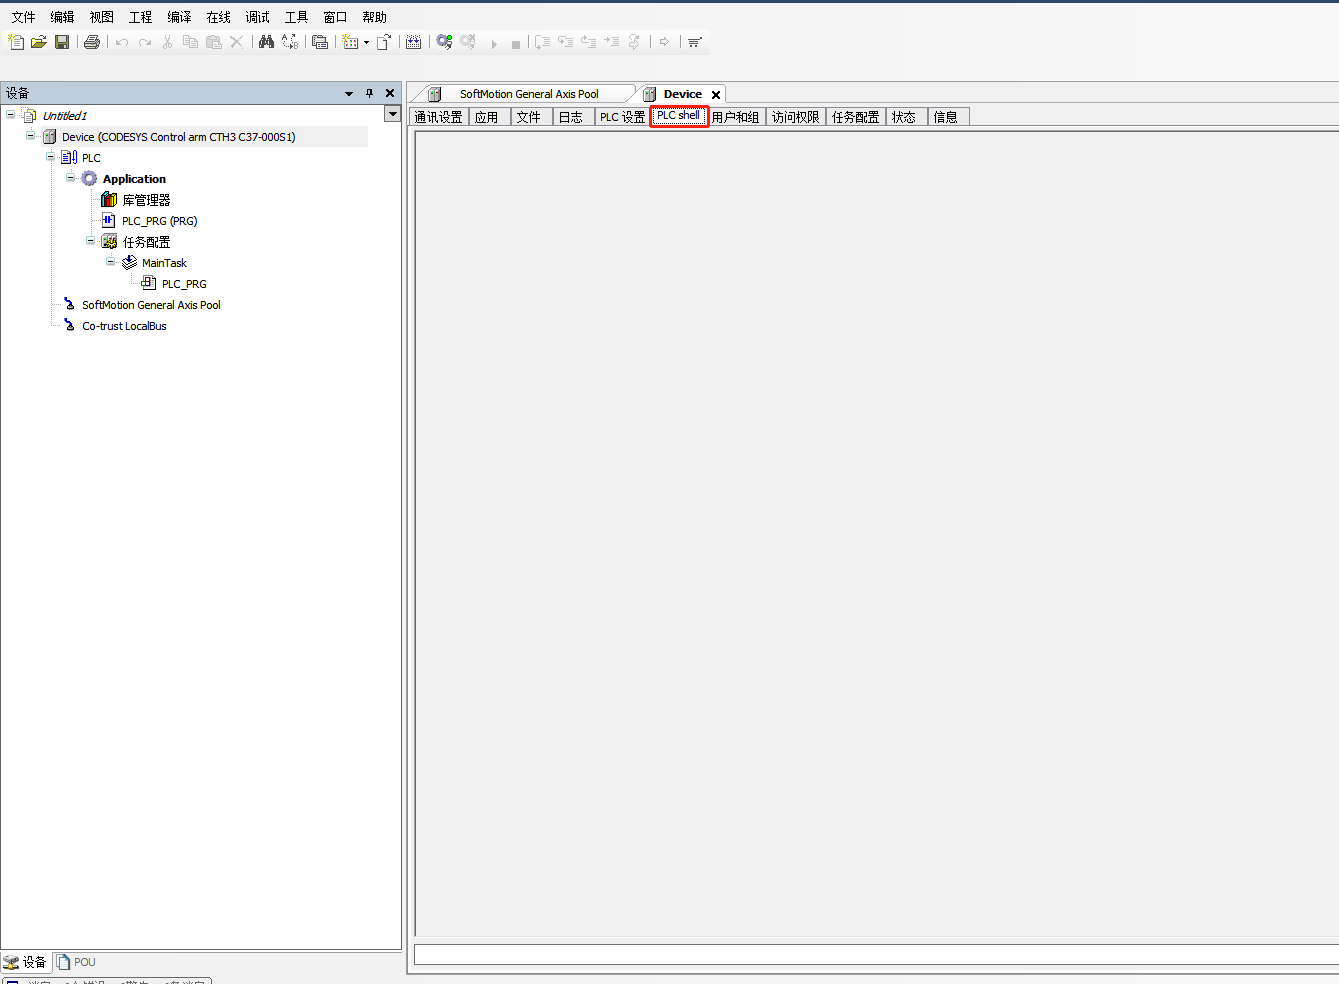This screenshot has width=1339, height=984.
Task: Click the Run to Cursor debug icon
Action: coord(611,42)
